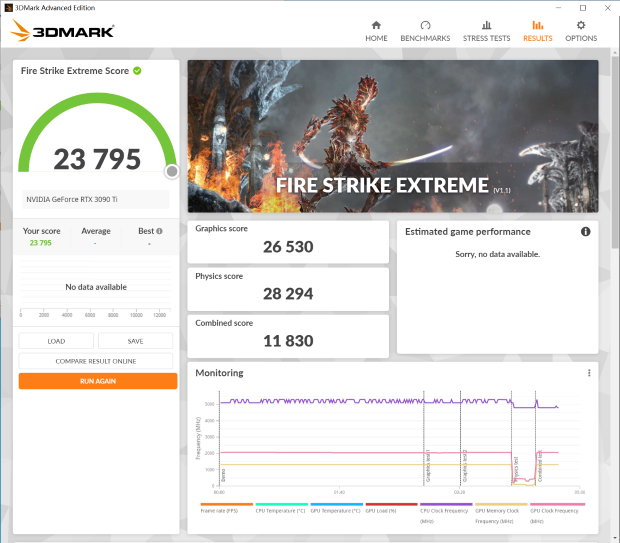
Task: Click the Fire Strike Extreme banner image
Action: pyautogui.click(x=393, y=136)
